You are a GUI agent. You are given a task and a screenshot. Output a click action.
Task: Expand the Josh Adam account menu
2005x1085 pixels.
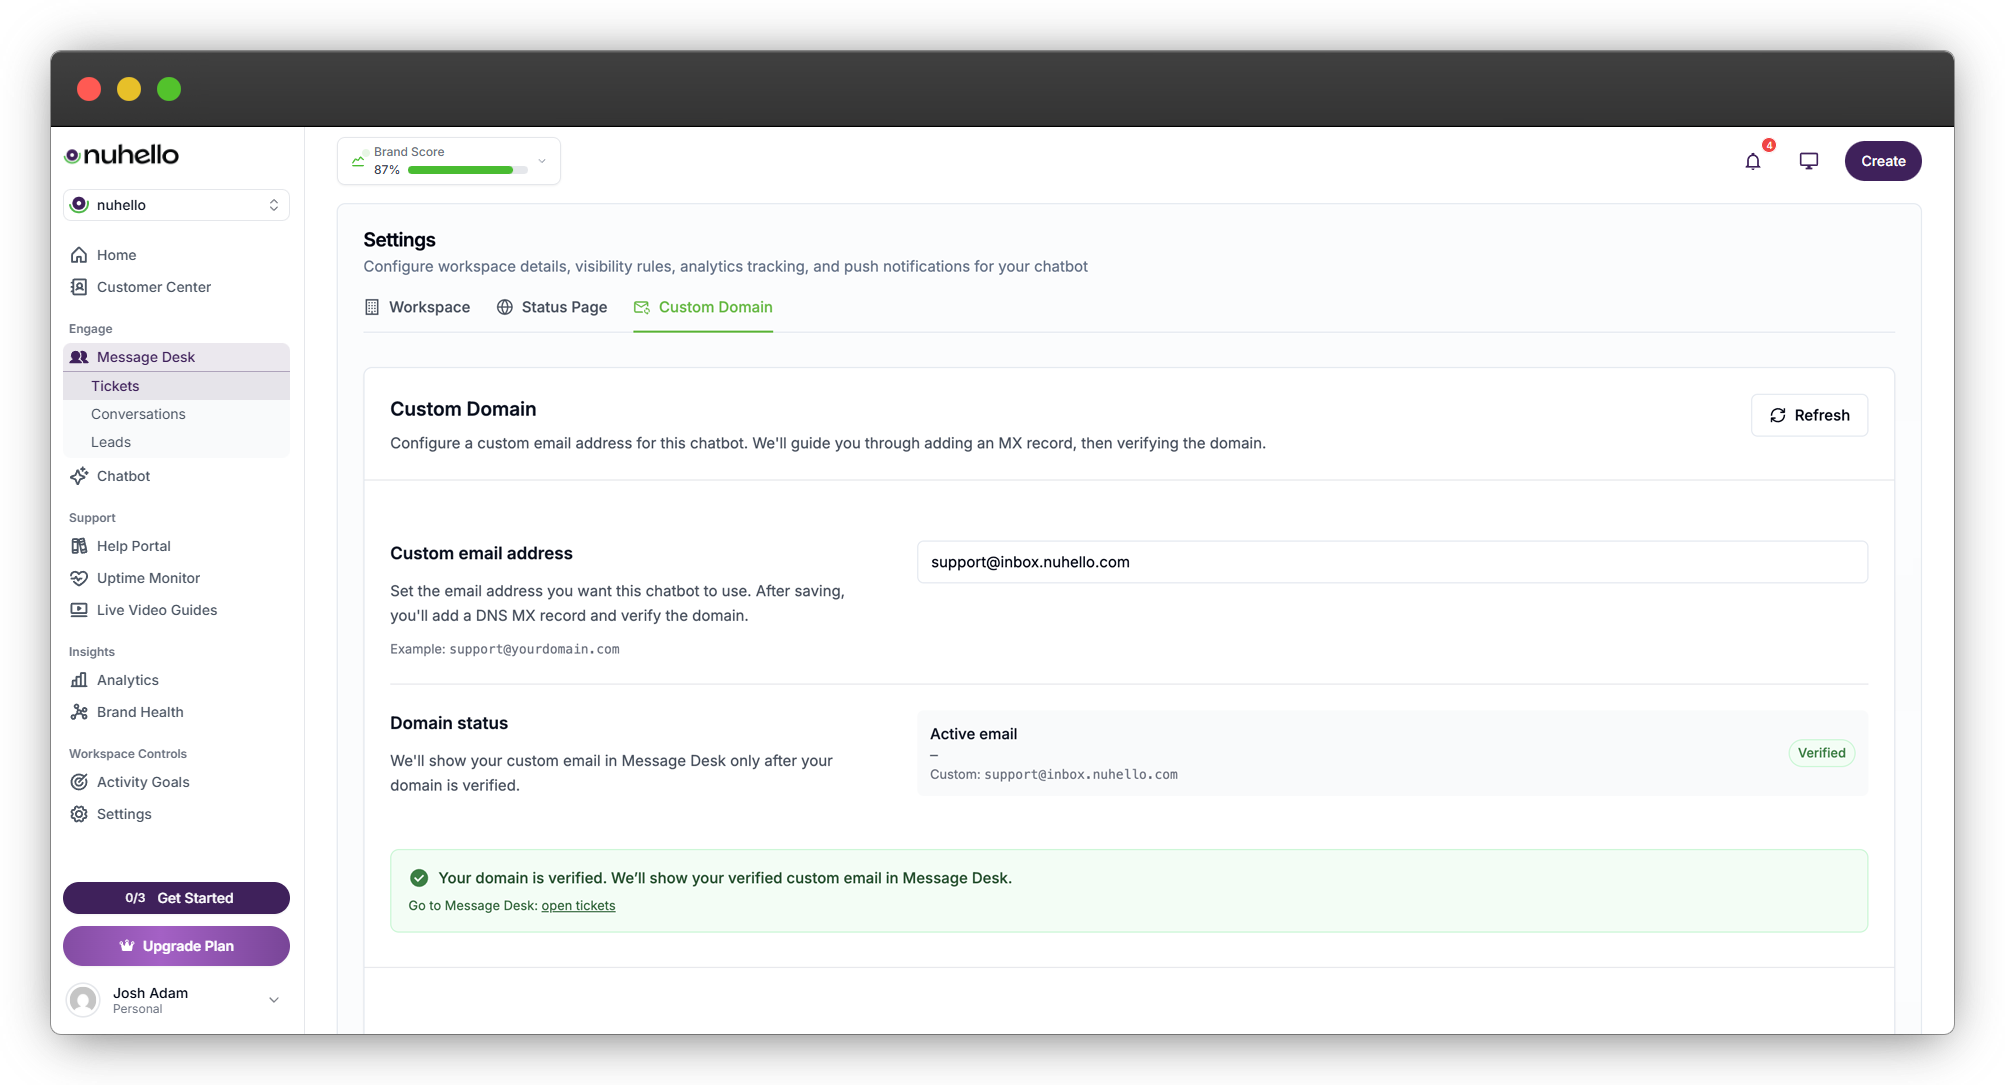pos(176,1000)
